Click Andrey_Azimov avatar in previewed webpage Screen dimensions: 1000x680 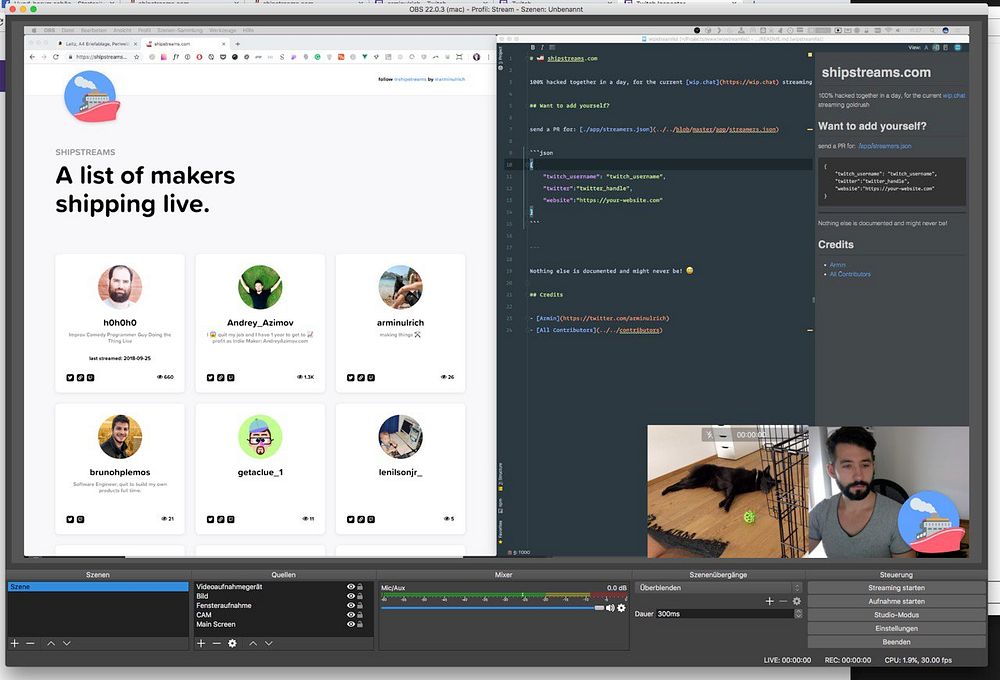tap(260, 288)
